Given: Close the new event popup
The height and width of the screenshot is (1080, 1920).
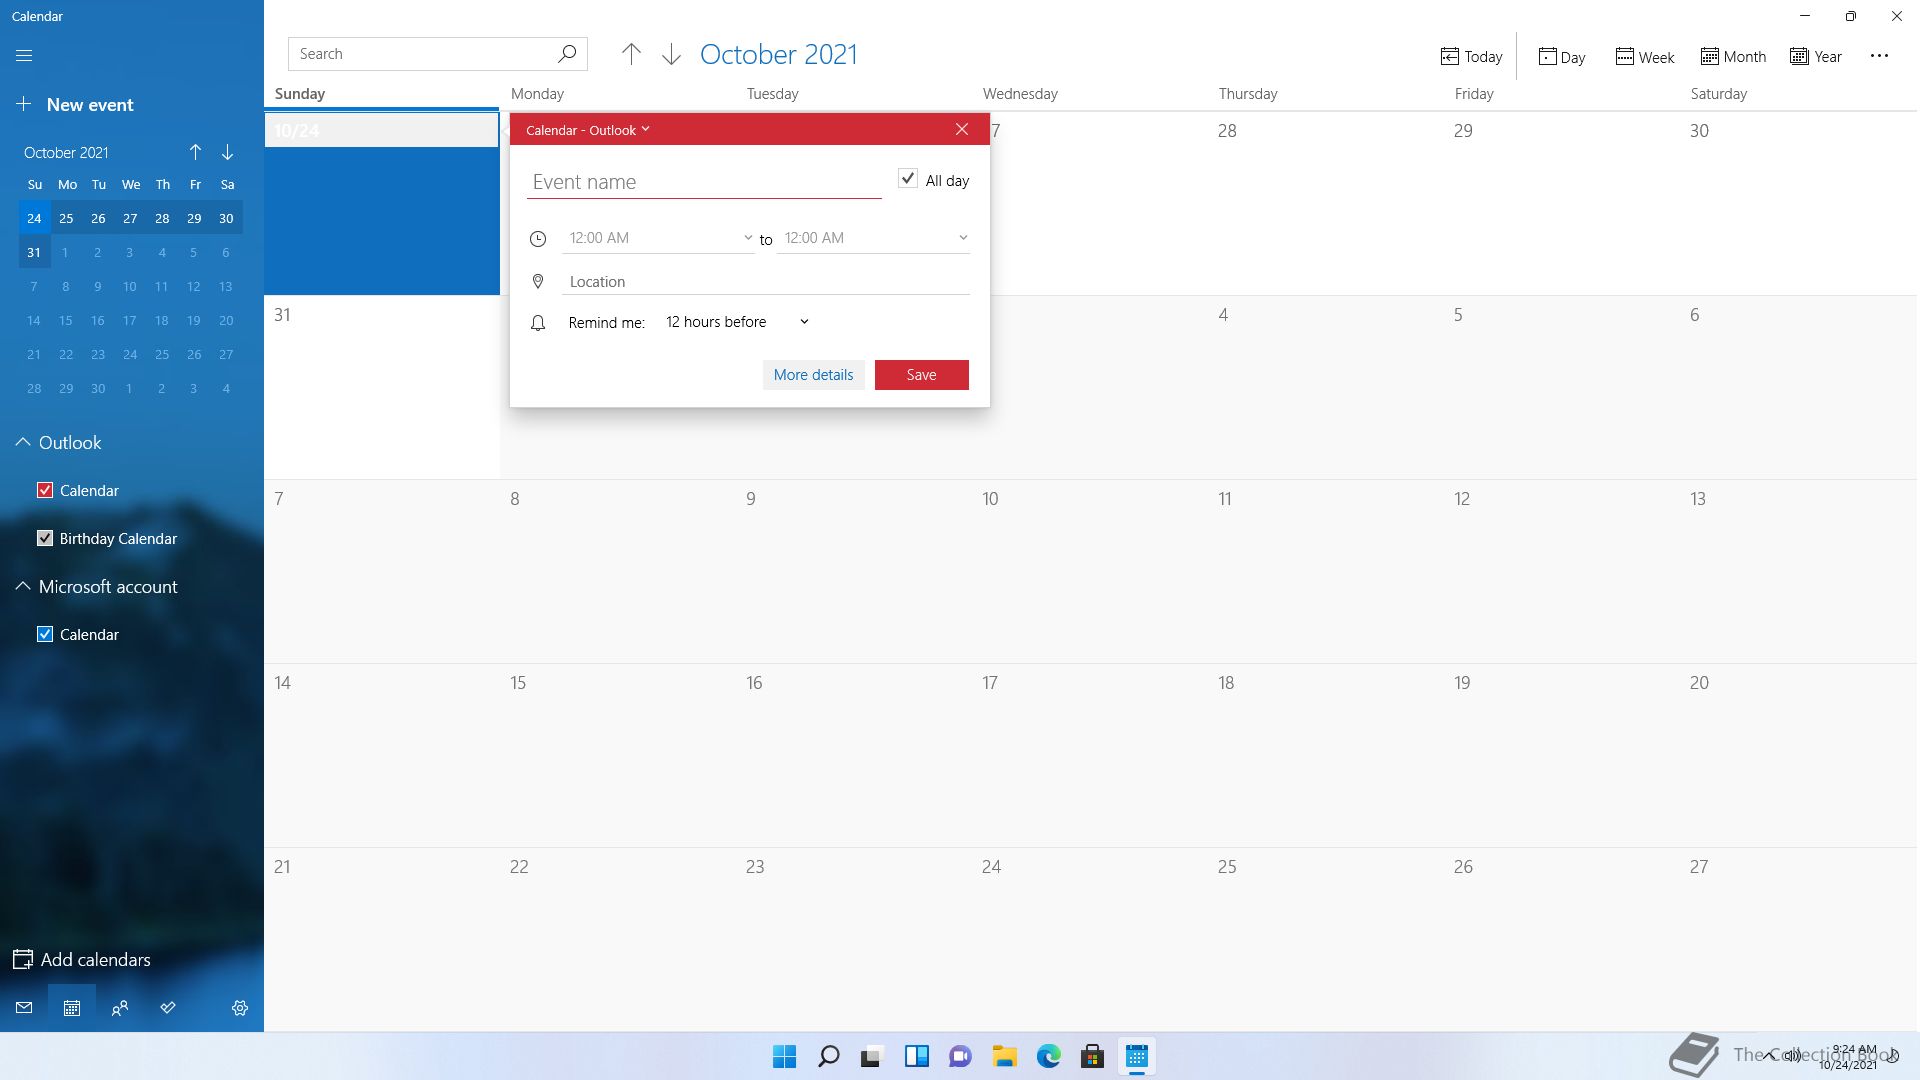Looking at the screenshot, I should tap(962, 129).
